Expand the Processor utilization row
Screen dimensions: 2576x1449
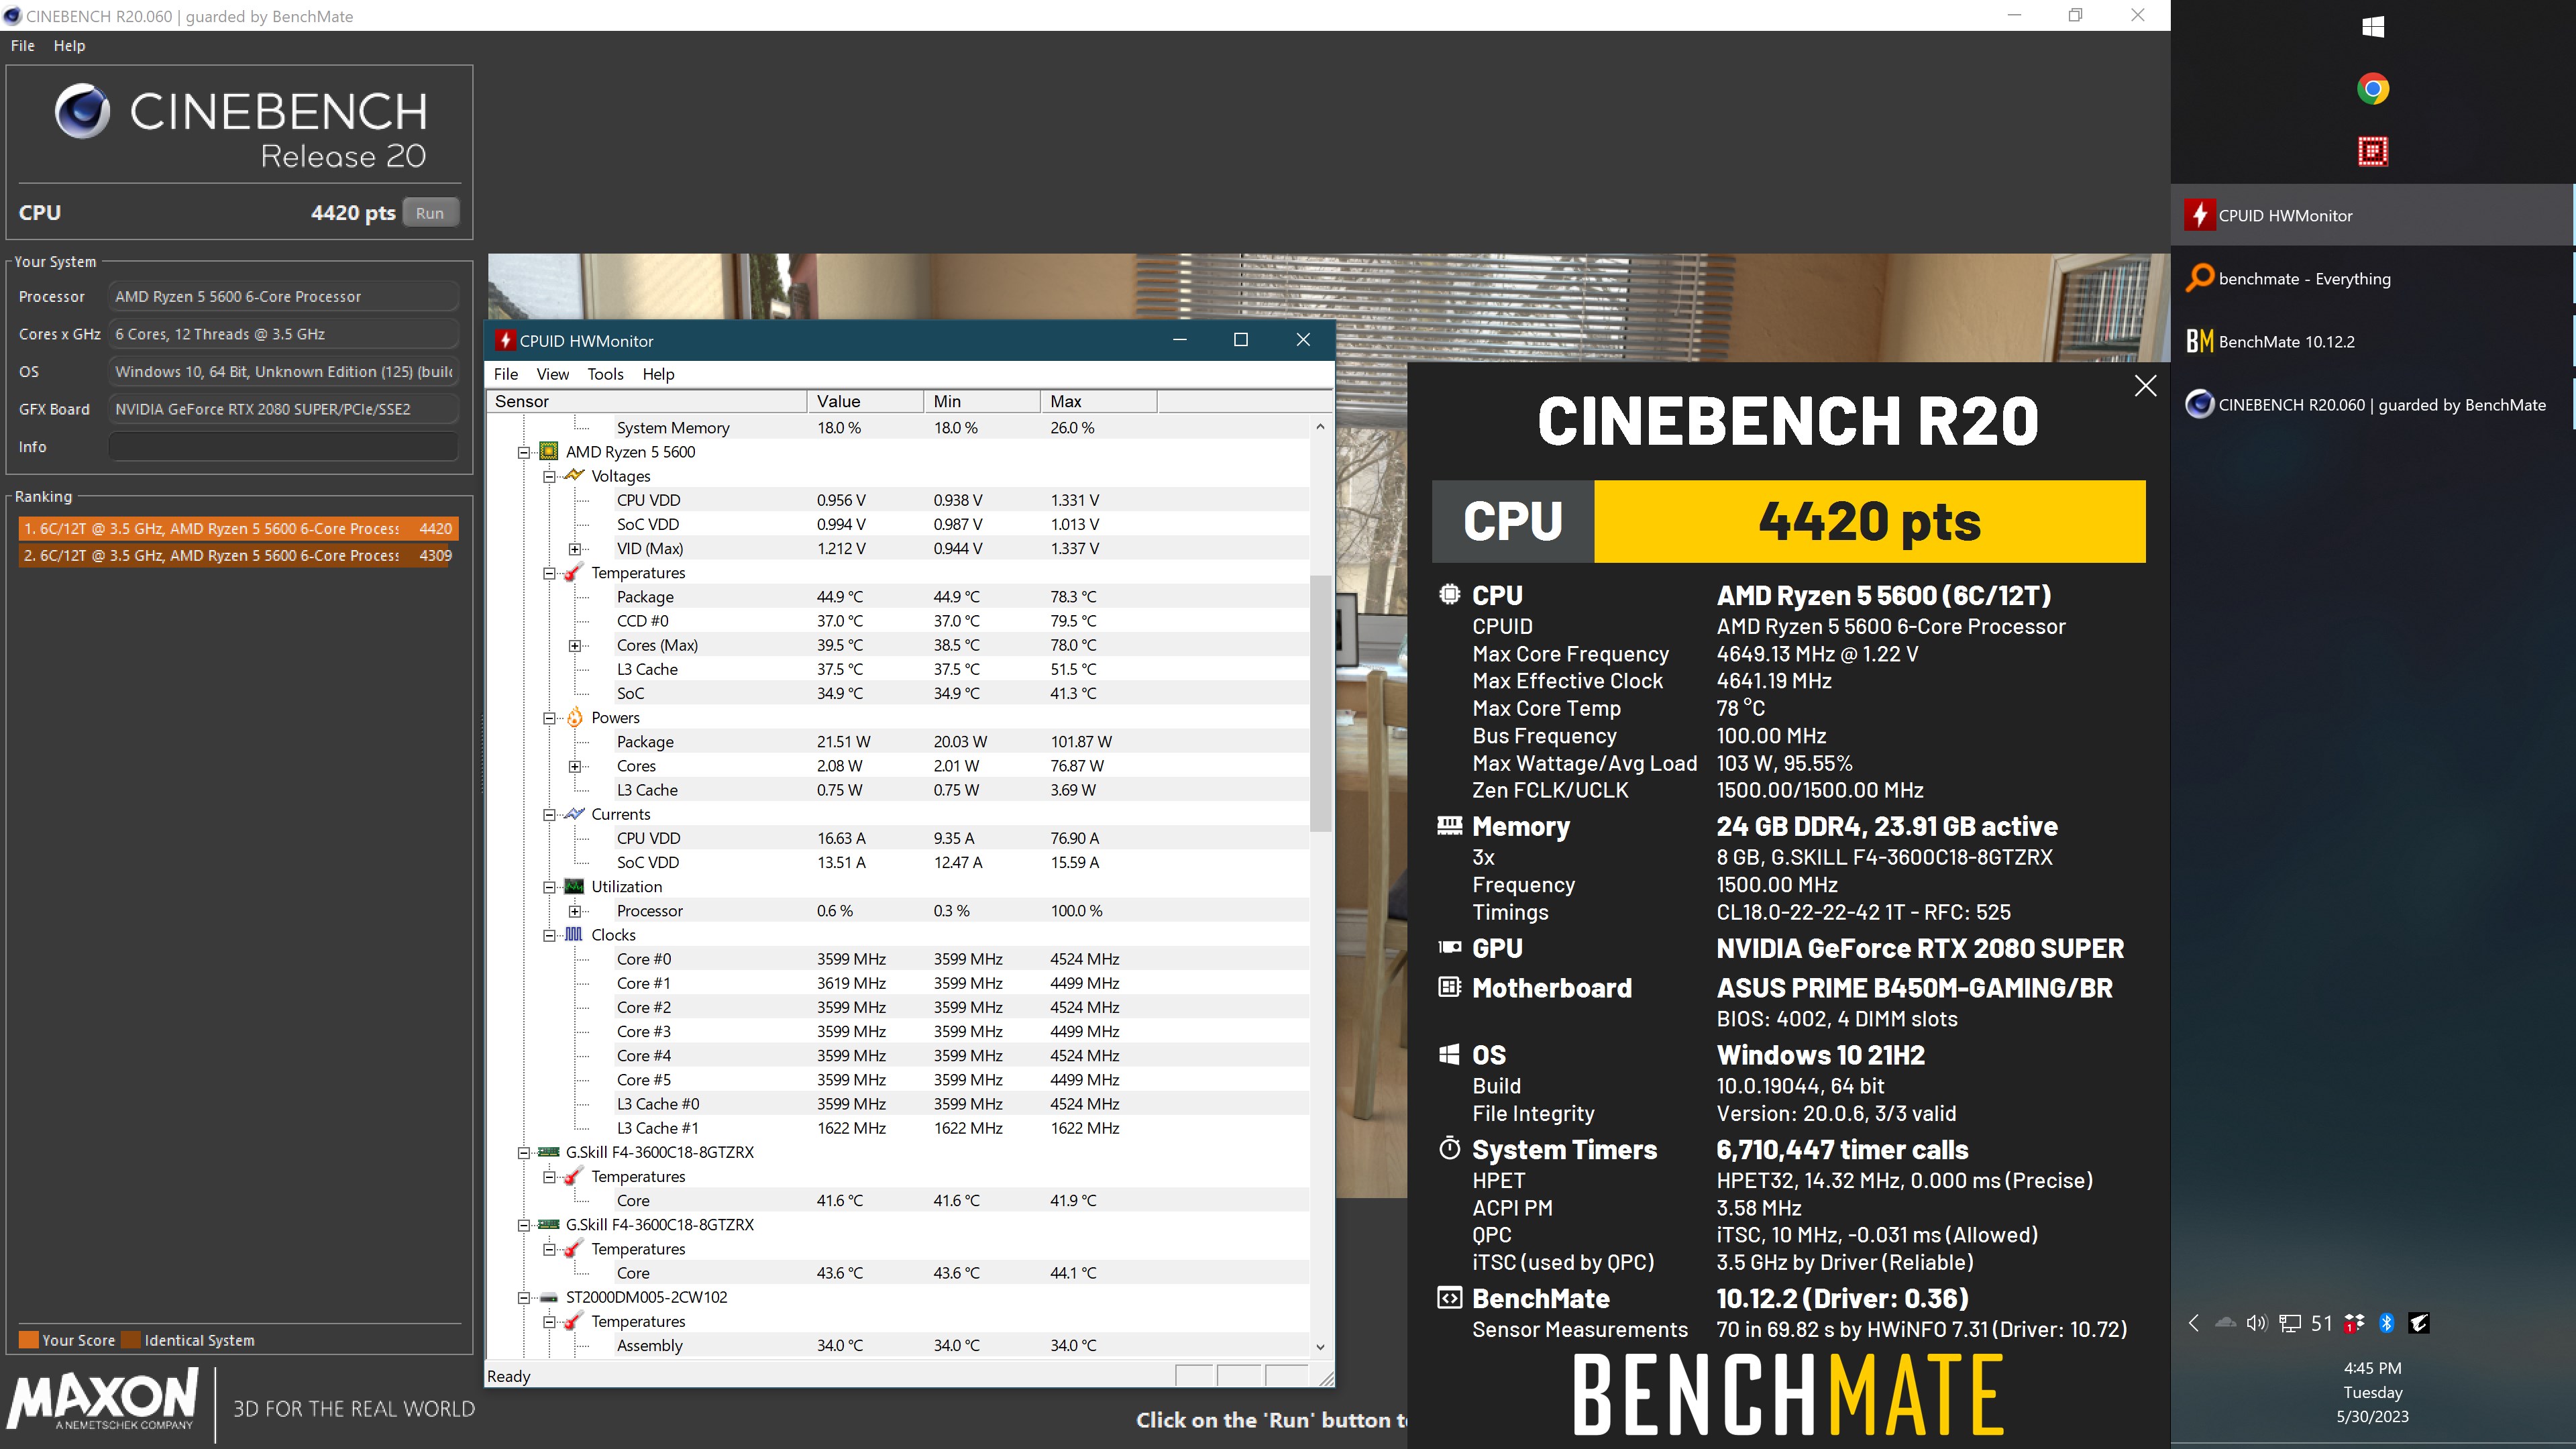pyautogui.click(x=574, y=911)
